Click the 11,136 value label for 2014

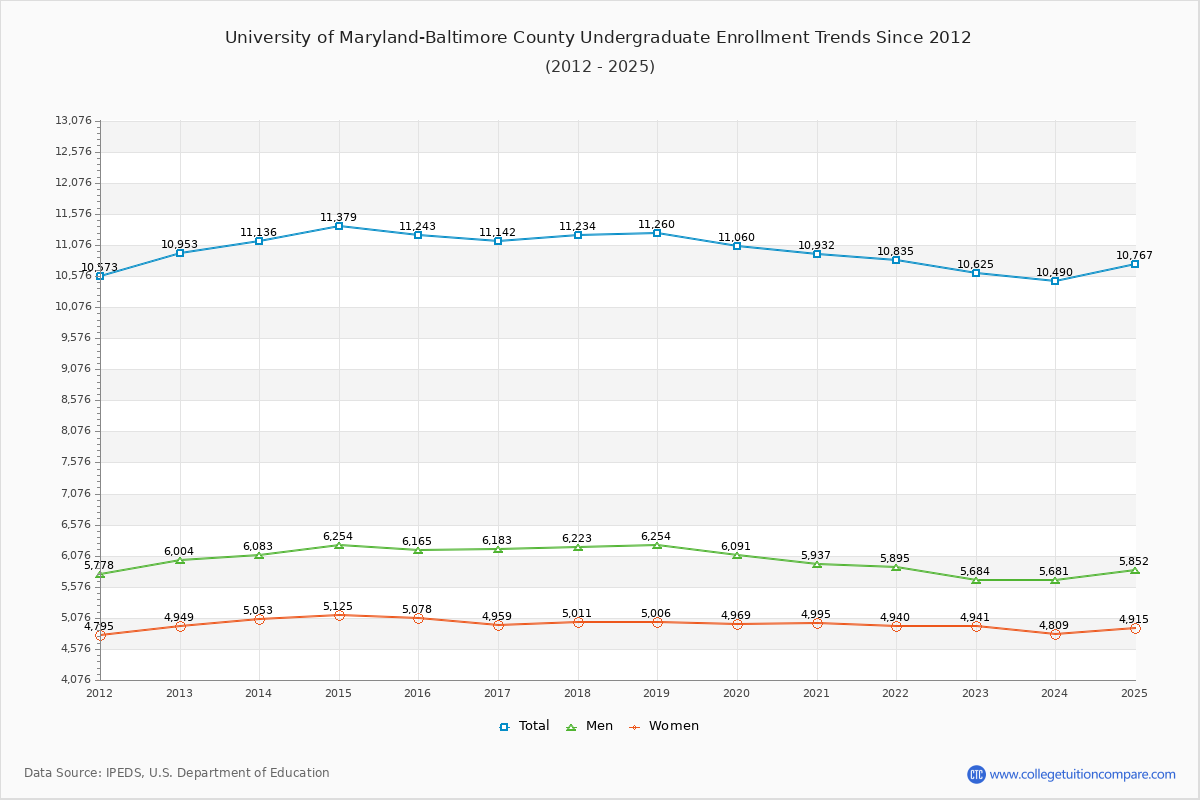tap(259, 232)
